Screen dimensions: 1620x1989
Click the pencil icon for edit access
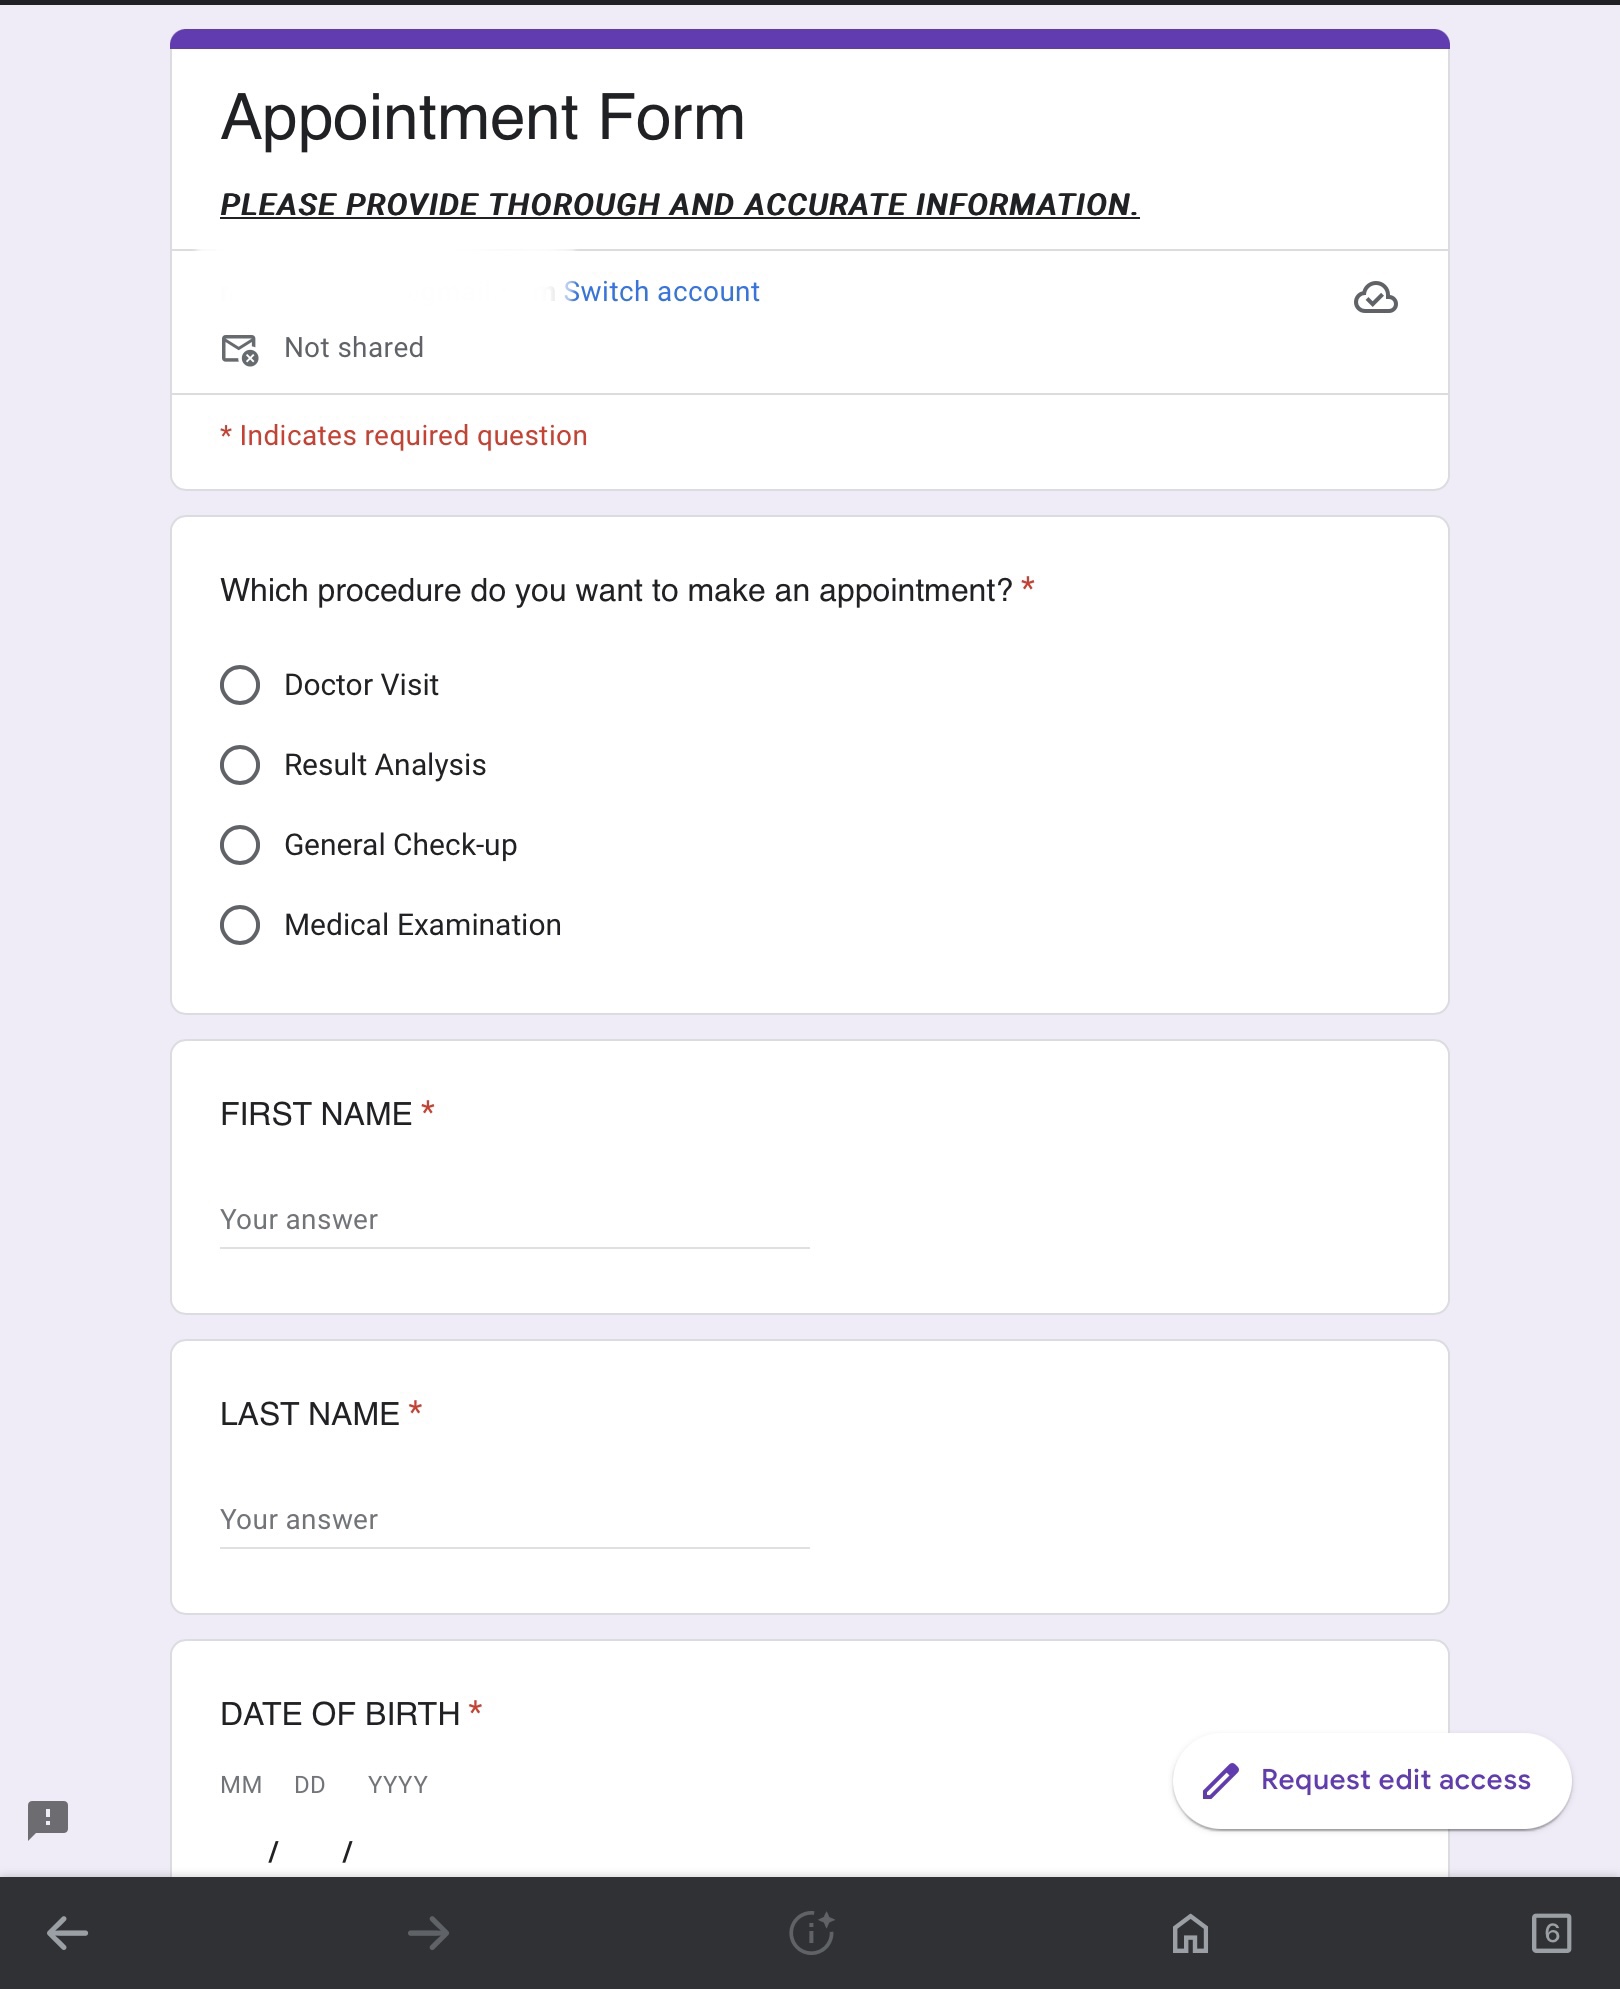tap(1220, 1781)
